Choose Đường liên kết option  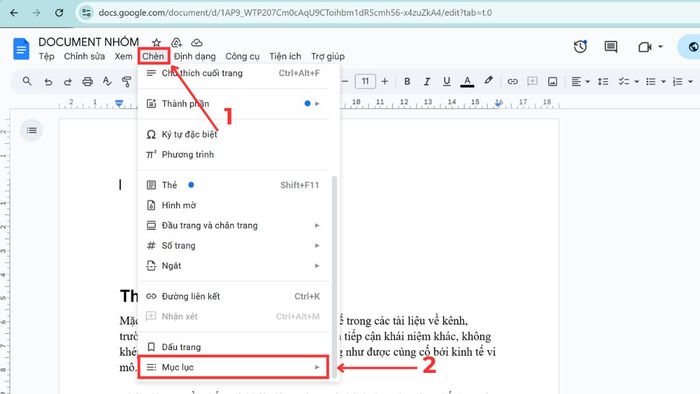233,296
